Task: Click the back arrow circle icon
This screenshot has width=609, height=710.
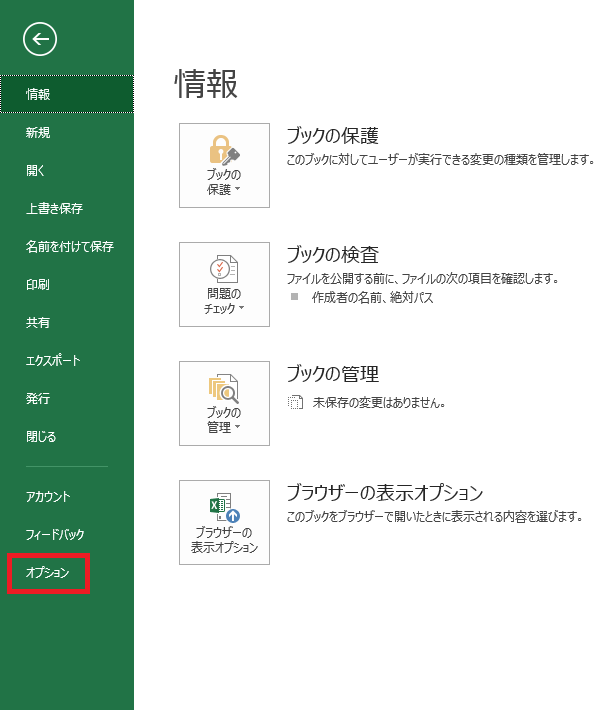Action: 40,39
